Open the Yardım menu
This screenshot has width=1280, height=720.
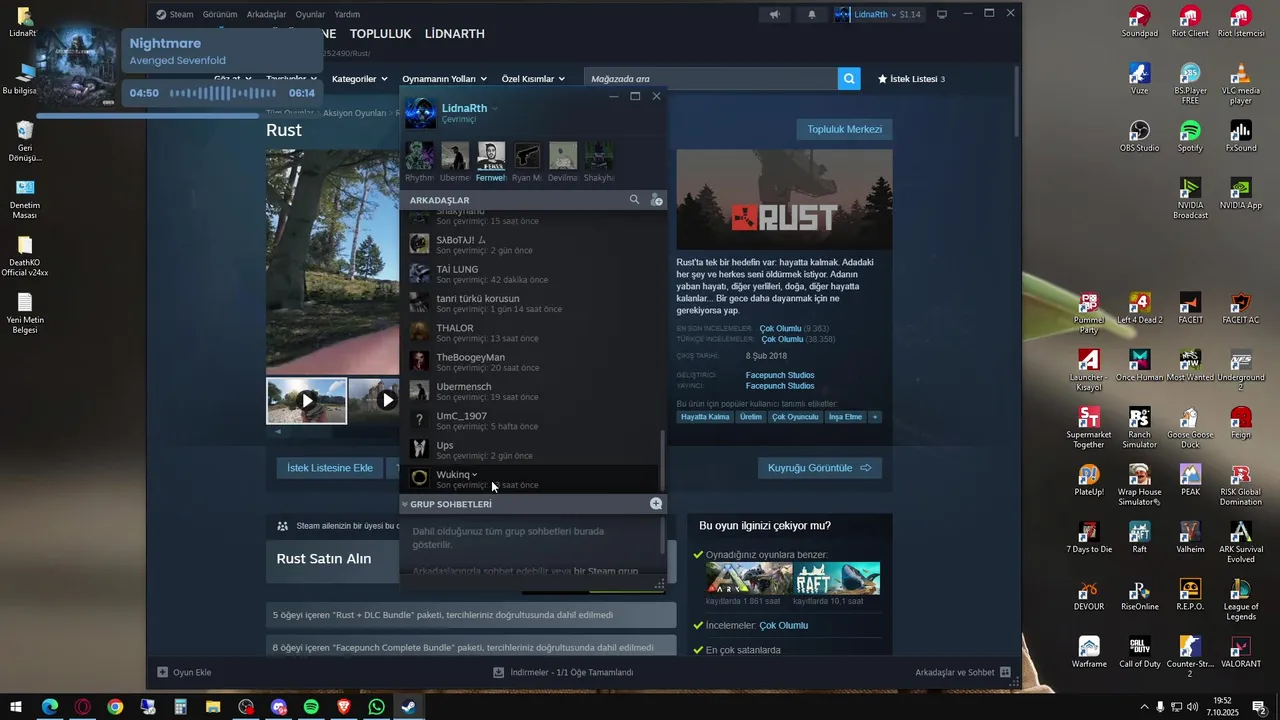347,14
